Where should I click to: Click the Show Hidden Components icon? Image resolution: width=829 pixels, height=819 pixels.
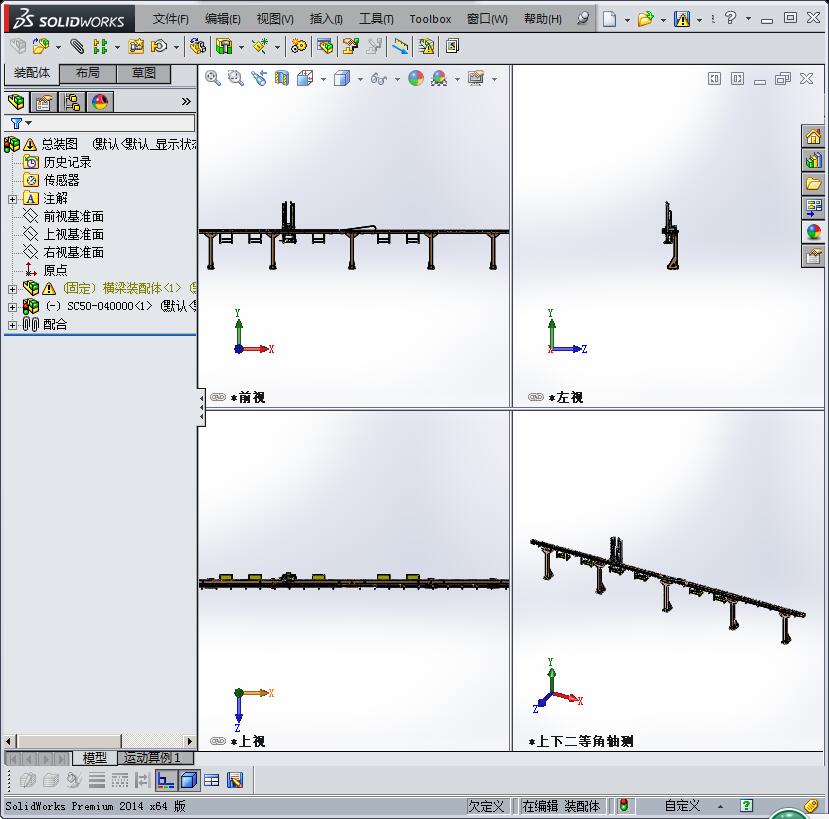coord(198,47)
